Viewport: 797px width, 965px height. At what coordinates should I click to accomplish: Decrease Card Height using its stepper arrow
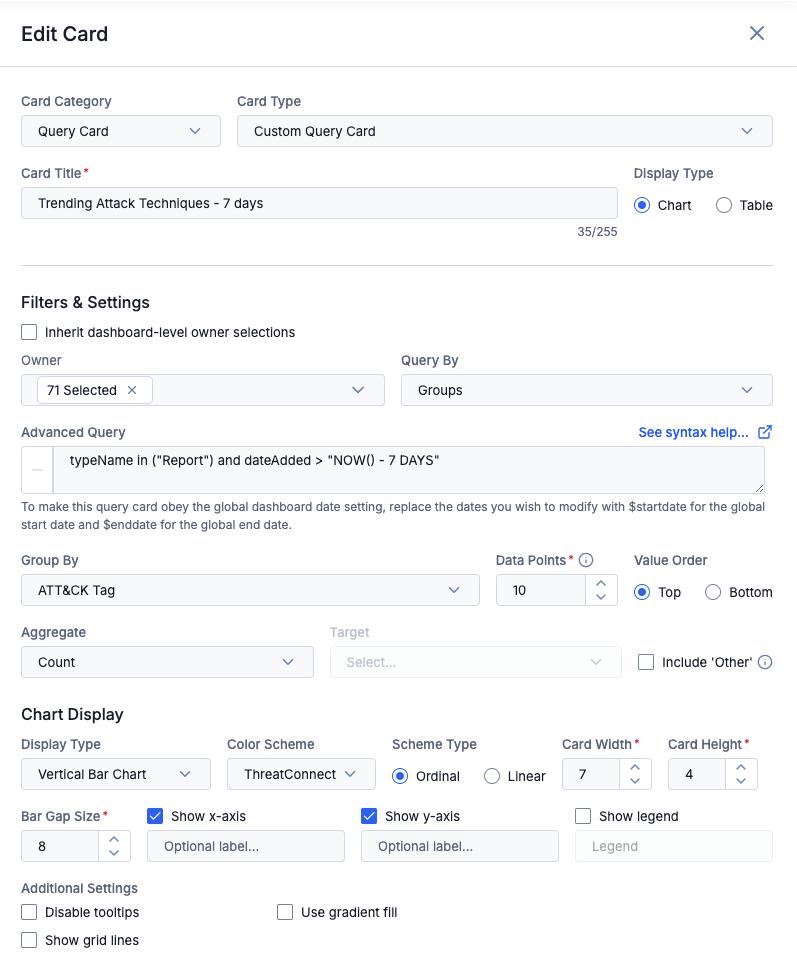coord(740,780)
